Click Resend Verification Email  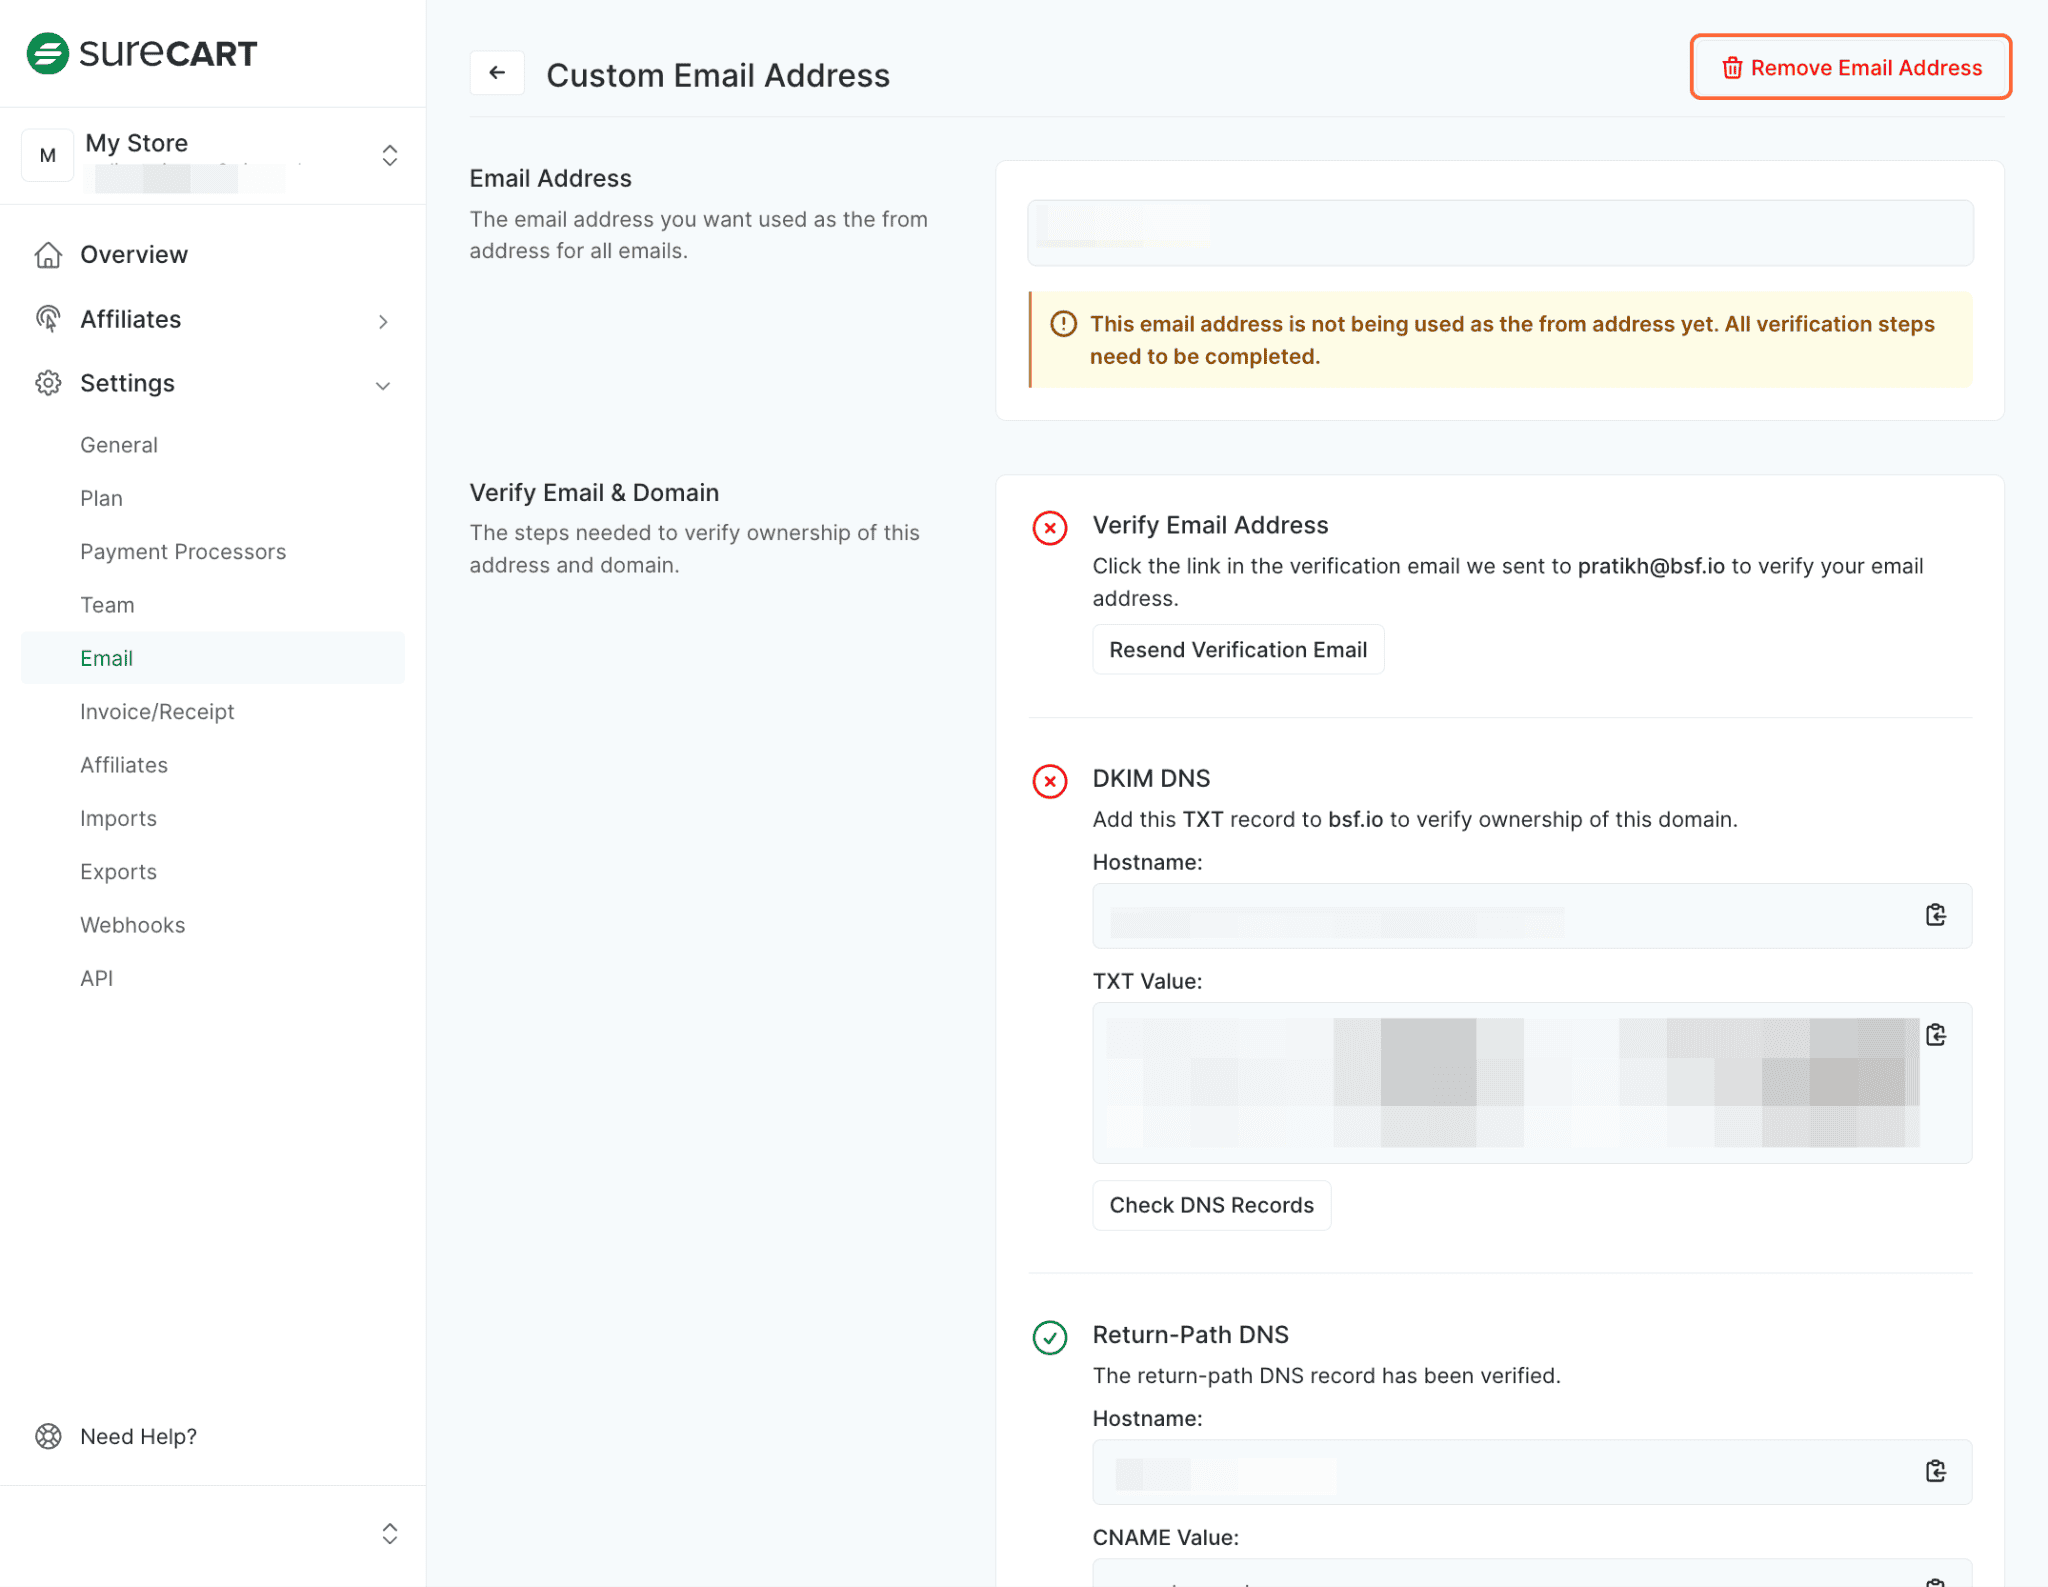1238,649
